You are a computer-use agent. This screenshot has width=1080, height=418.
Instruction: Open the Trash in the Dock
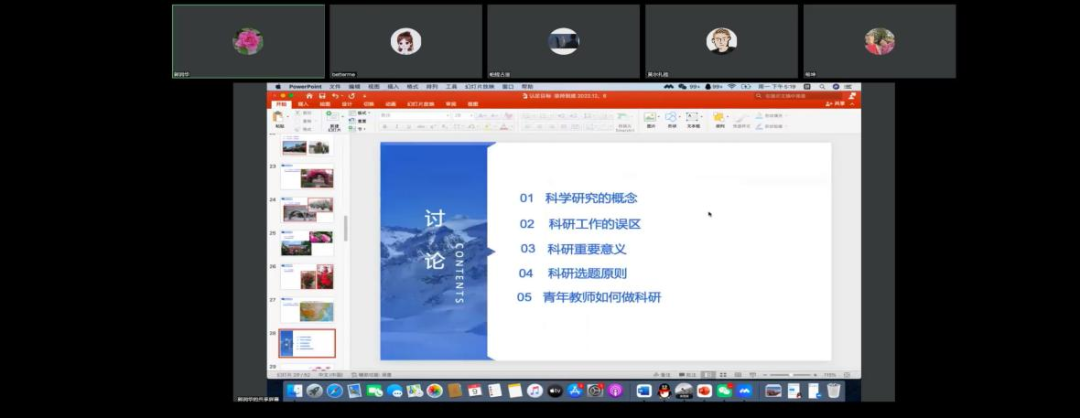[x=833, y=390]
